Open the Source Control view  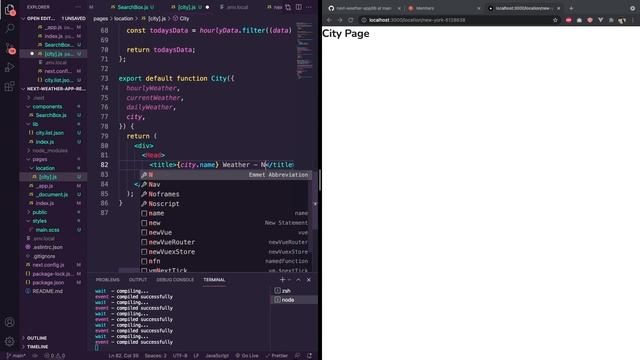point(9,48)
